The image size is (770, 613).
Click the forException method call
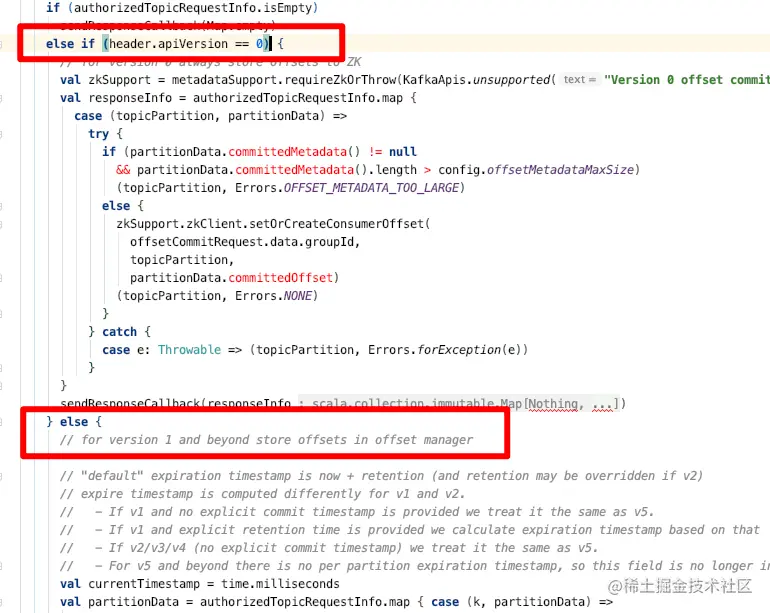coord(459,350)
